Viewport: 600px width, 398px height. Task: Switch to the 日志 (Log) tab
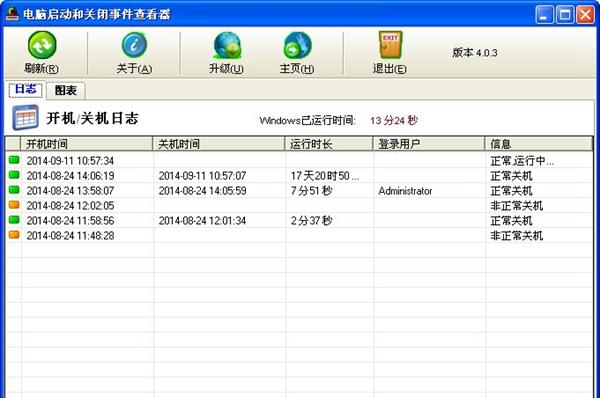[26, 90]
